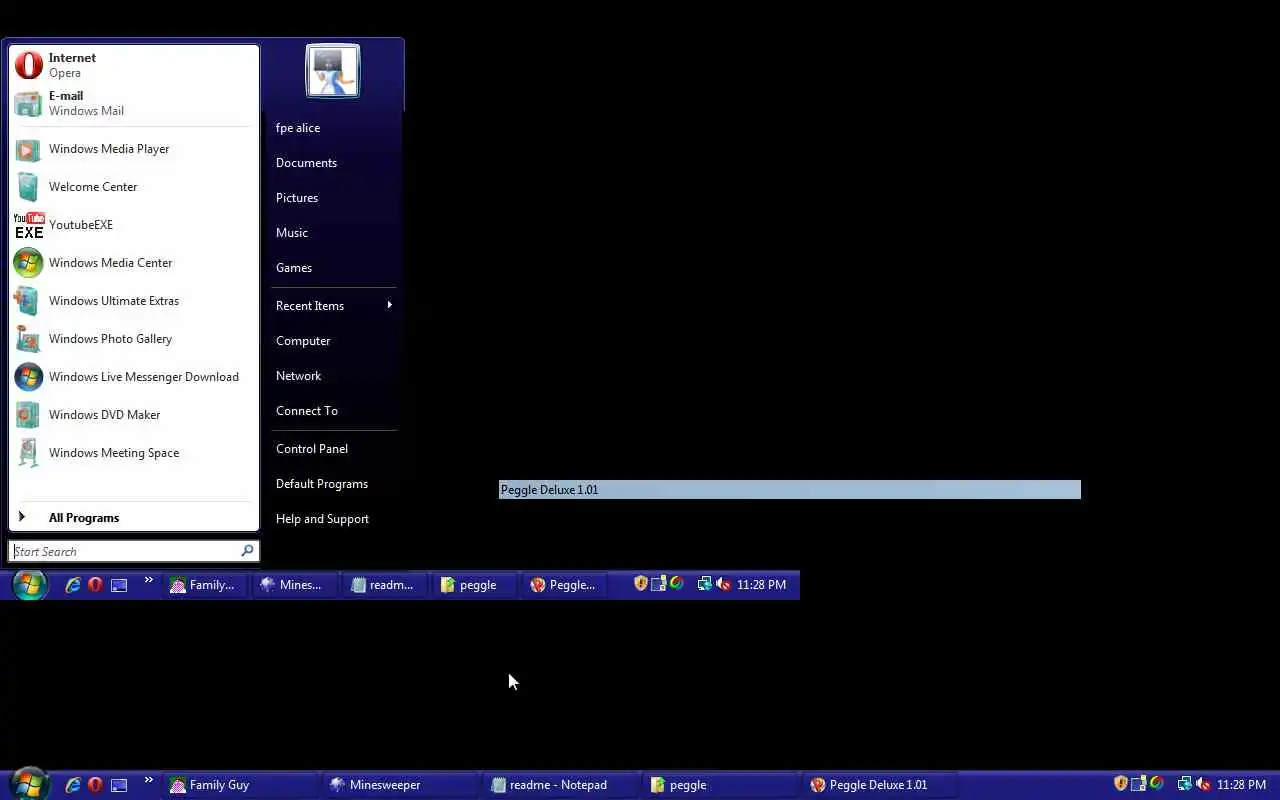Click the Start orb on the bottom taskbar
Image resolution: width=1280 pixels, height=800 pixels.
(x=29, y=785)
